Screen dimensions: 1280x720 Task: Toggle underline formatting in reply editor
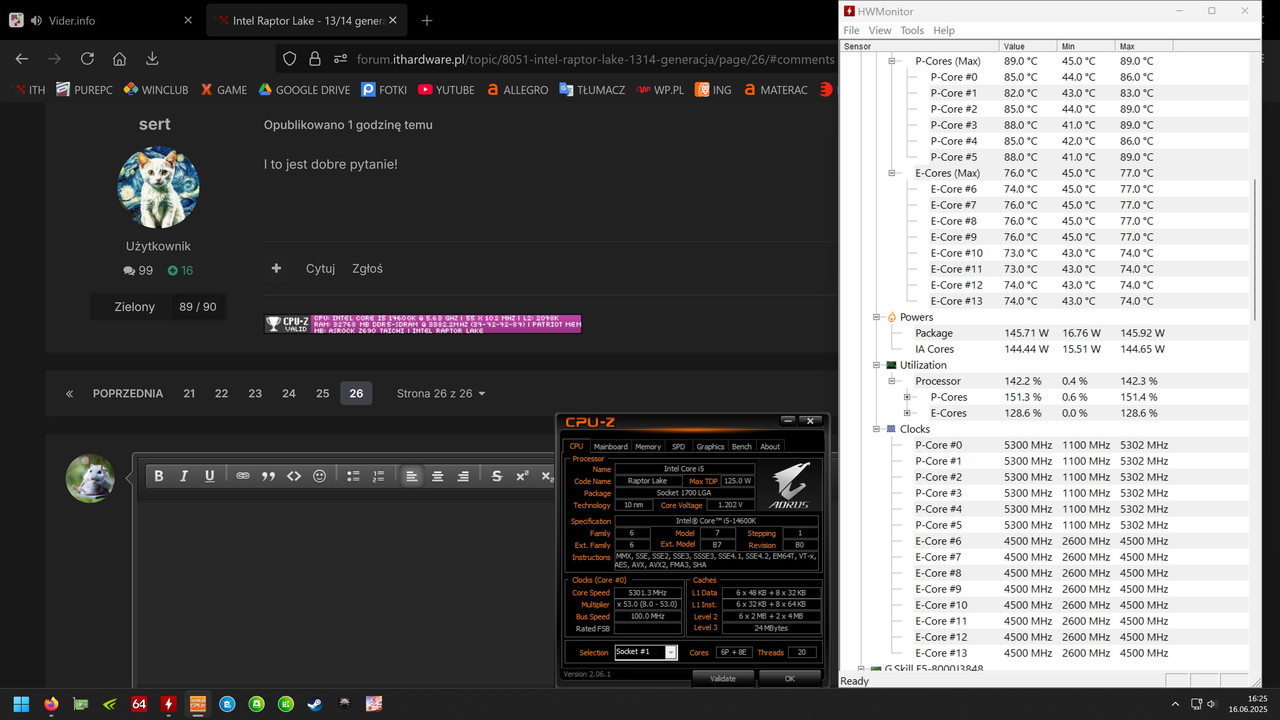[x=209, y=476]
